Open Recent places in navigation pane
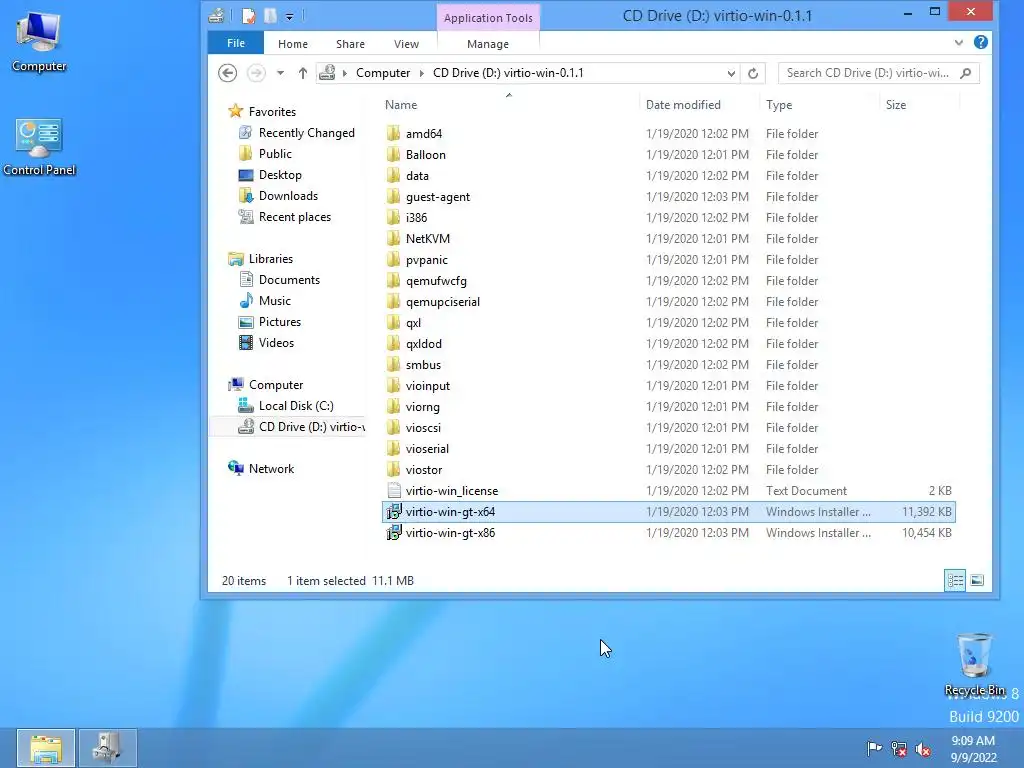 (295, 217)
